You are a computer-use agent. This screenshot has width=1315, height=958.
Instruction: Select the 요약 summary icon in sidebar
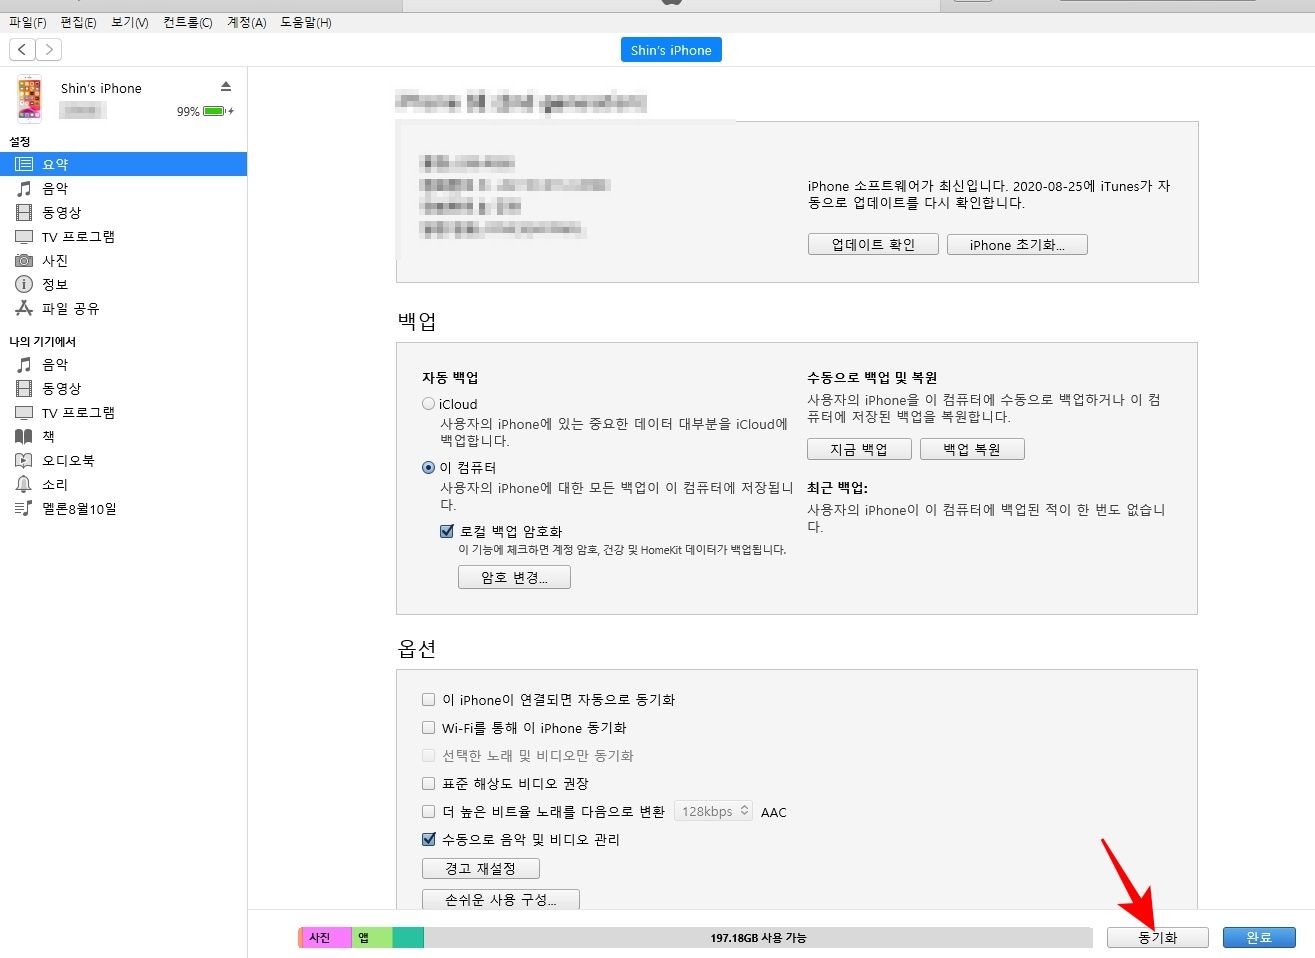point(24,164)
